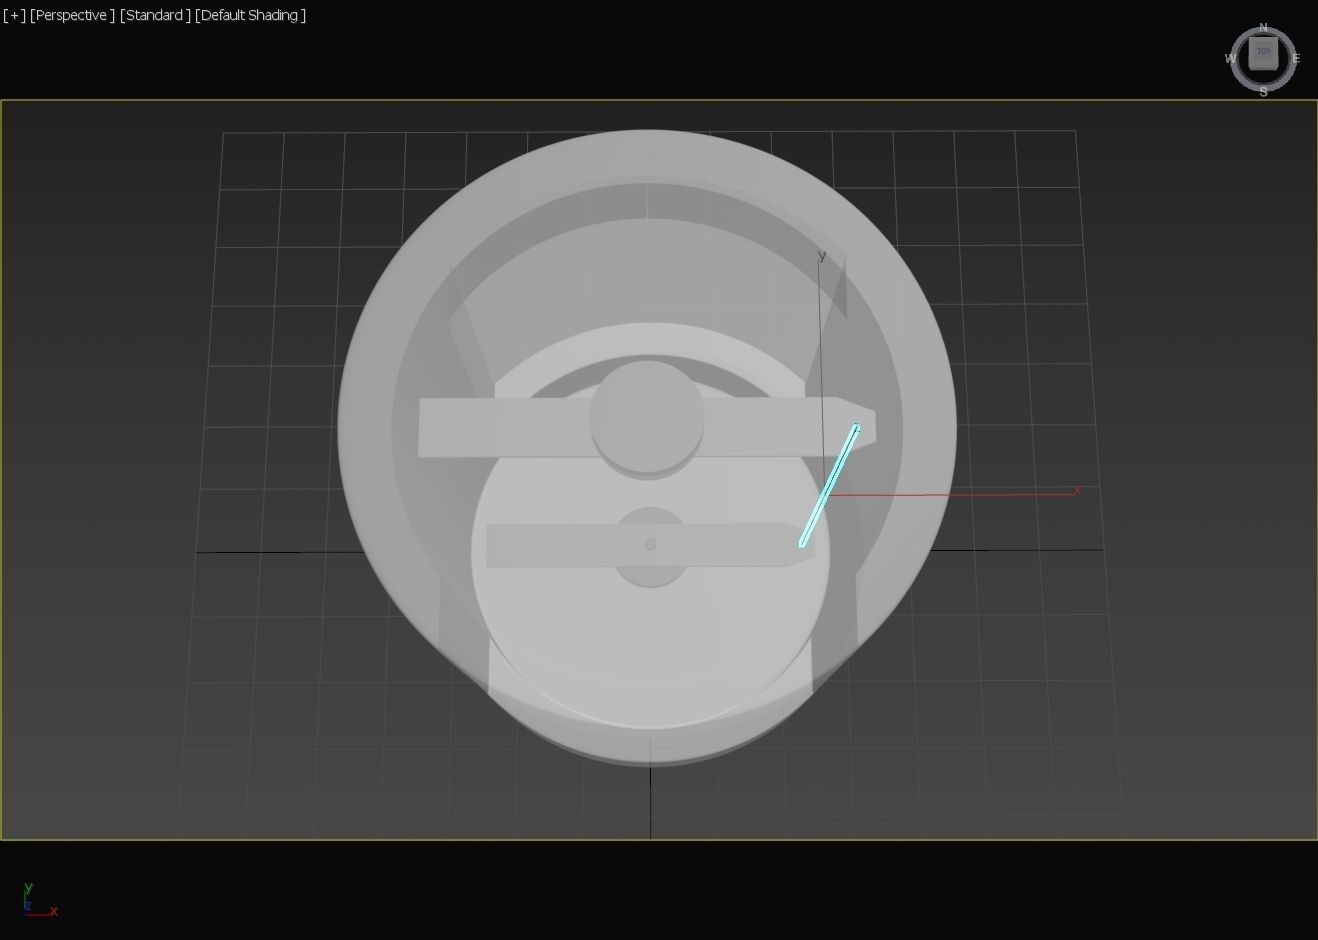Select the cyan highlighted thin rod object
Image resolution: width=1318 pixels, height=940 pixels.
pos(829,486)
